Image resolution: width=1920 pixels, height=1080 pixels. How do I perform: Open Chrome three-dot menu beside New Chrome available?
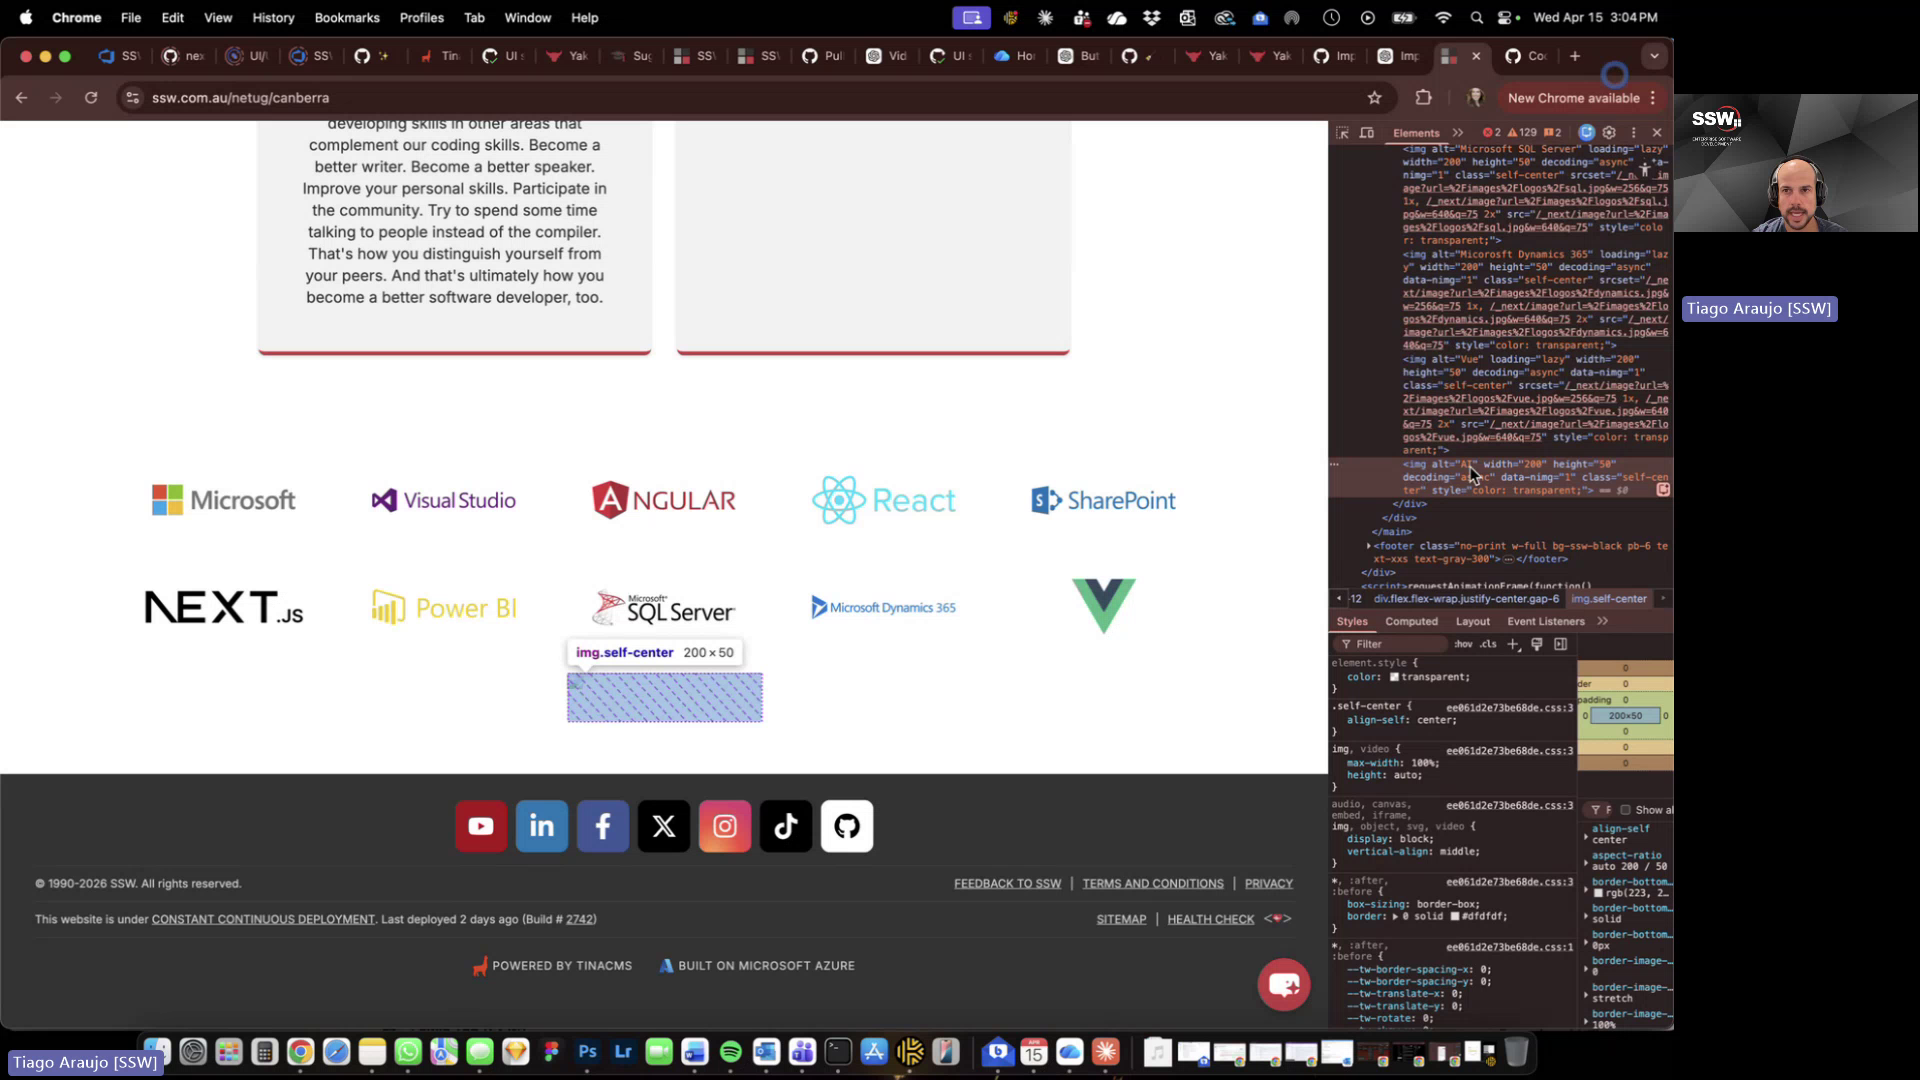pos(1653,98)
